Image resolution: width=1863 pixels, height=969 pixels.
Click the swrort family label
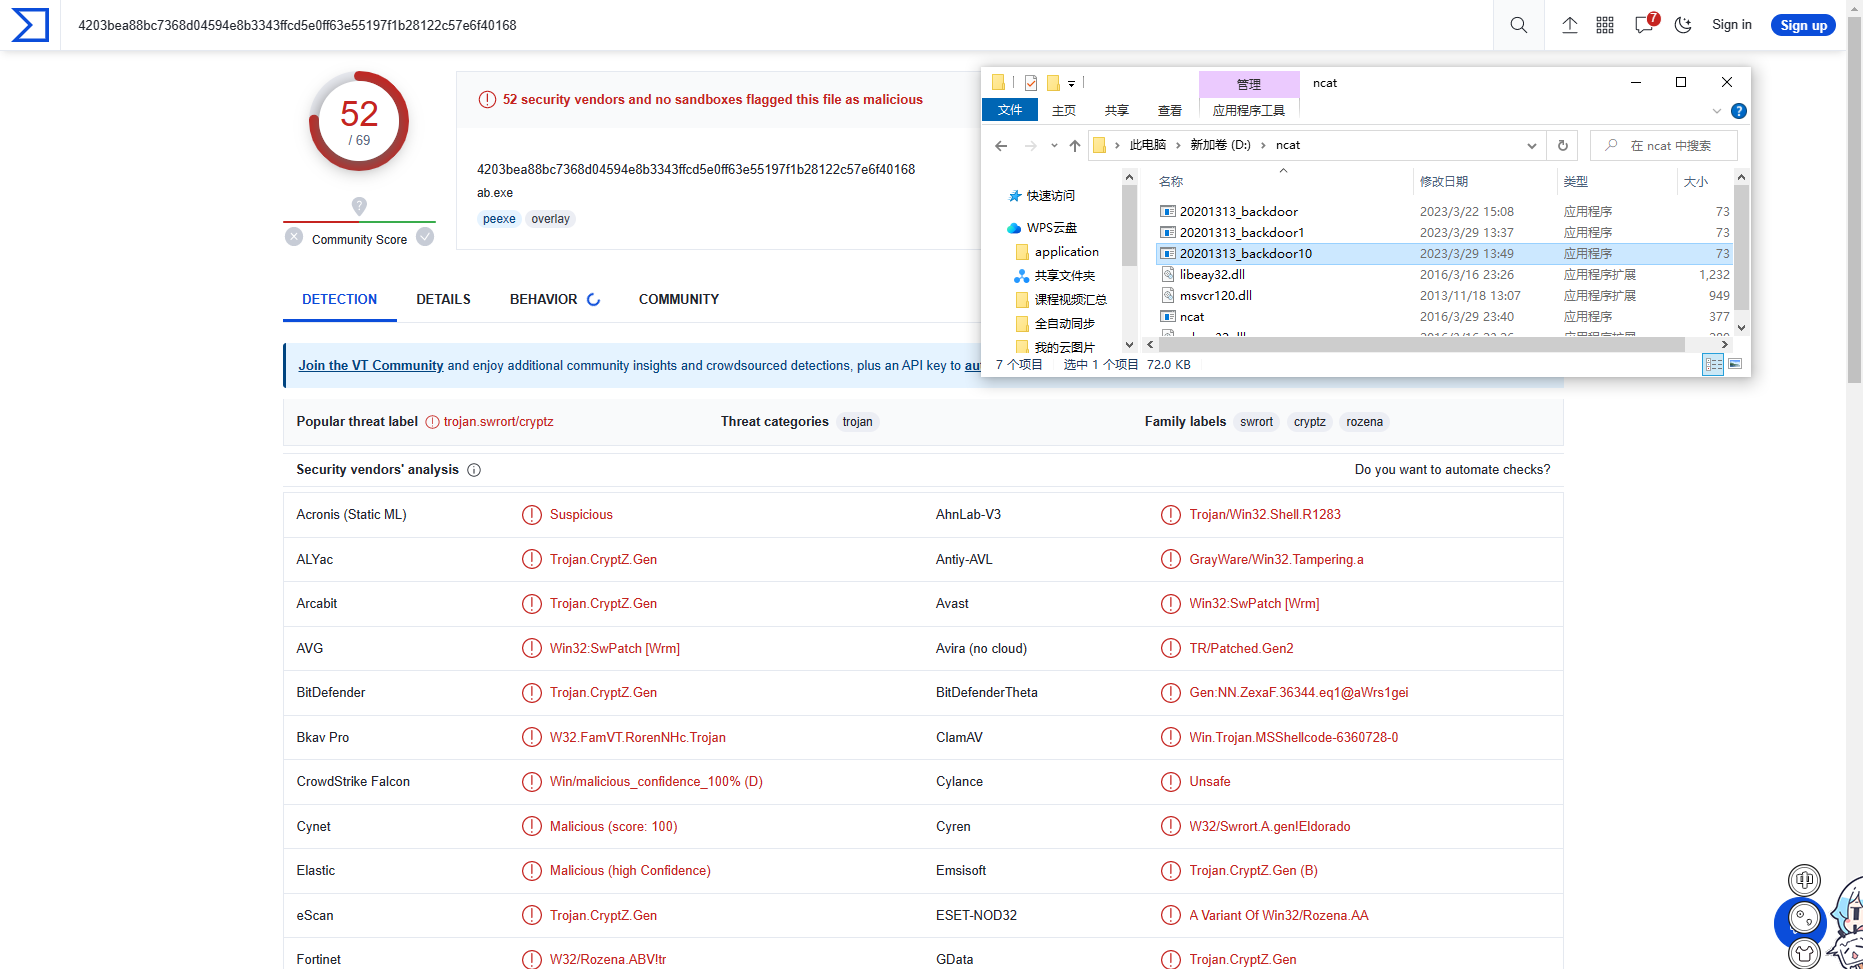[1256, 422]
